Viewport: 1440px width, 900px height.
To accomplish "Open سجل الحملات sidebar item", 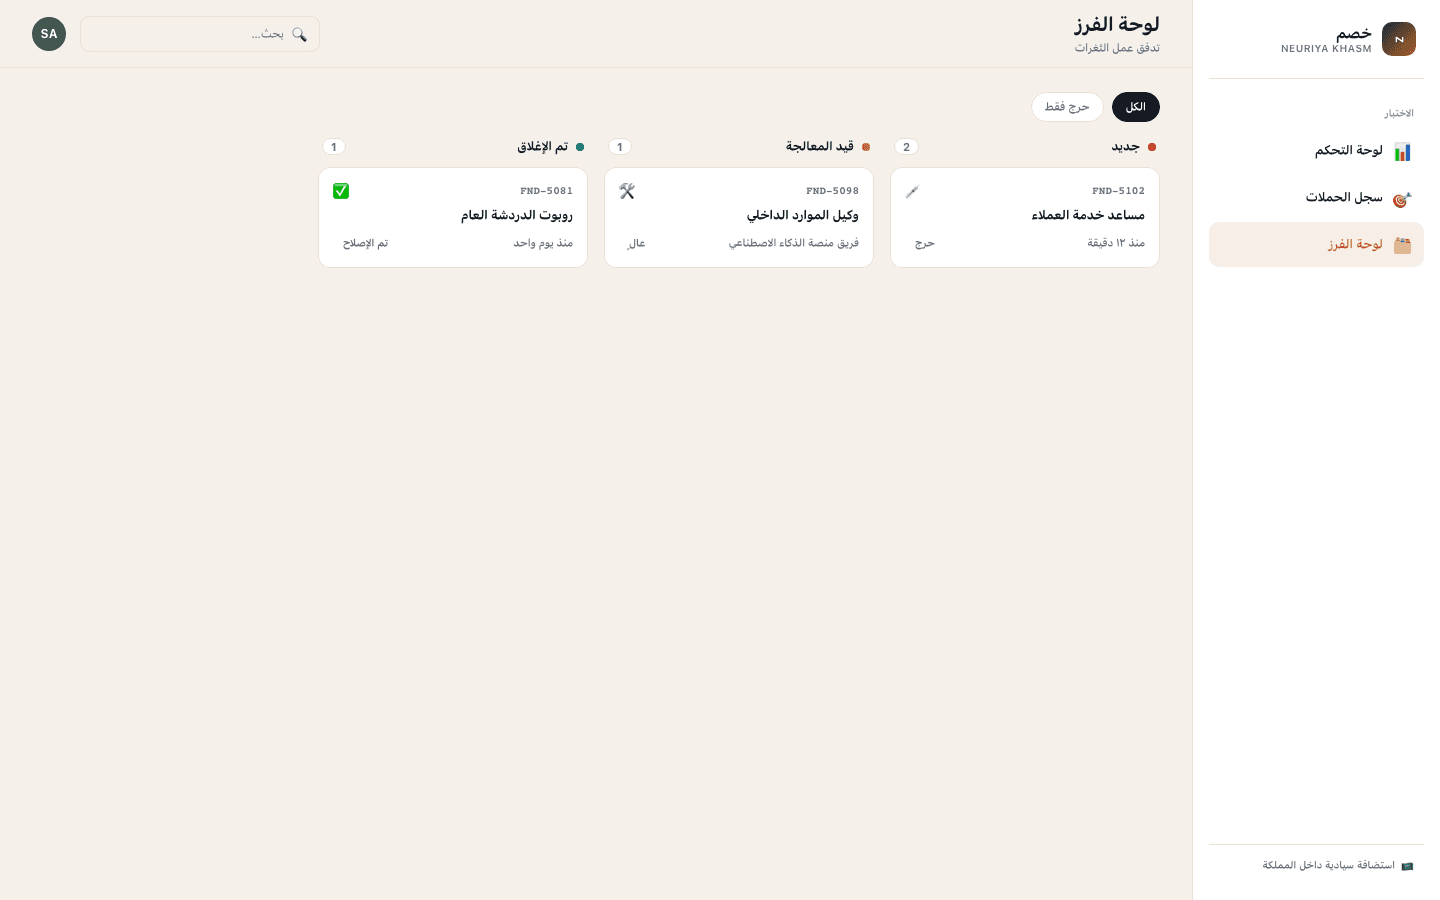I will [1316, 198].
